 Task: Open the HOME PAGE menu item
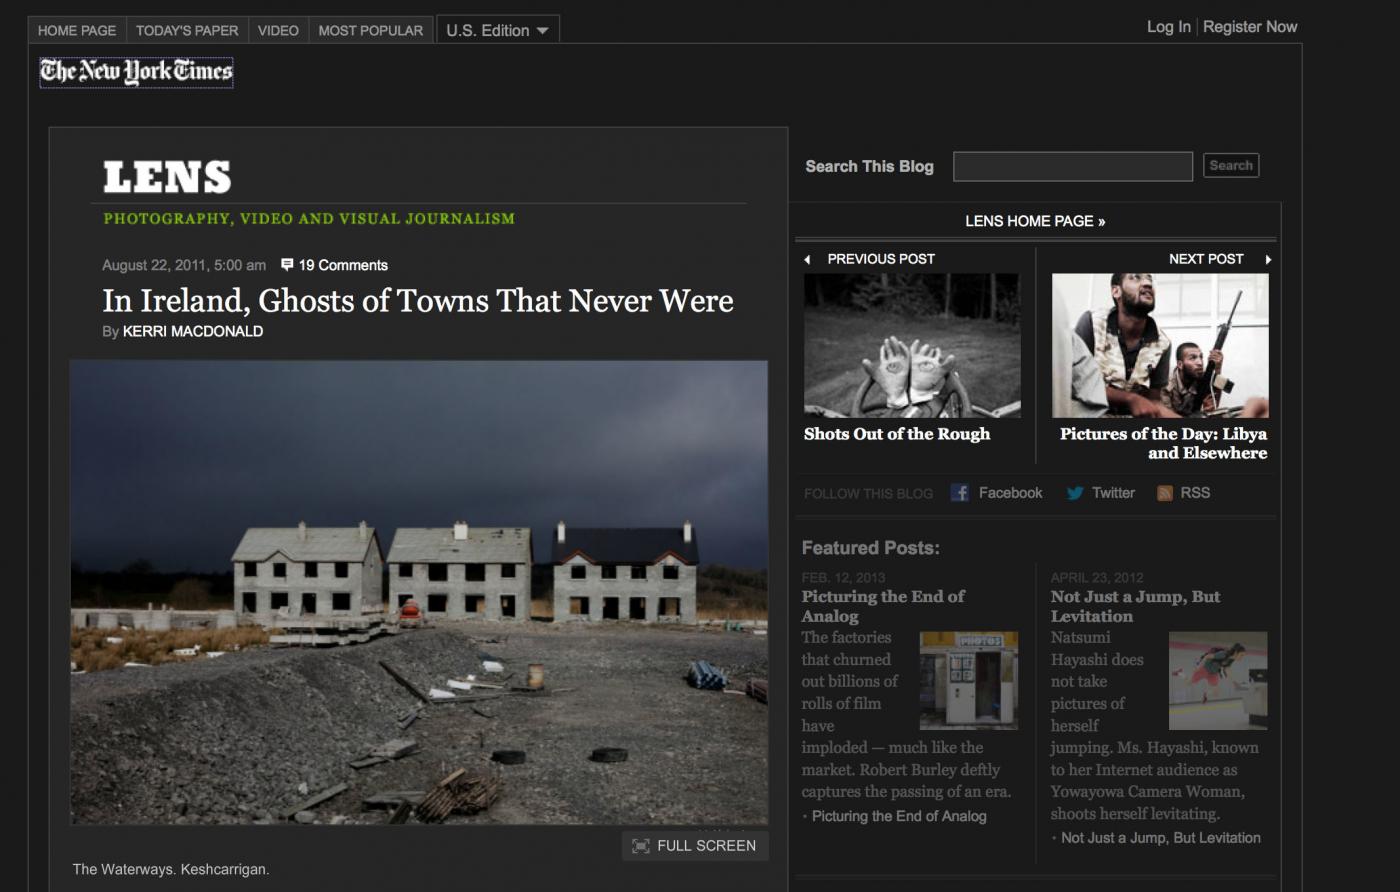(x=77, y=30)
